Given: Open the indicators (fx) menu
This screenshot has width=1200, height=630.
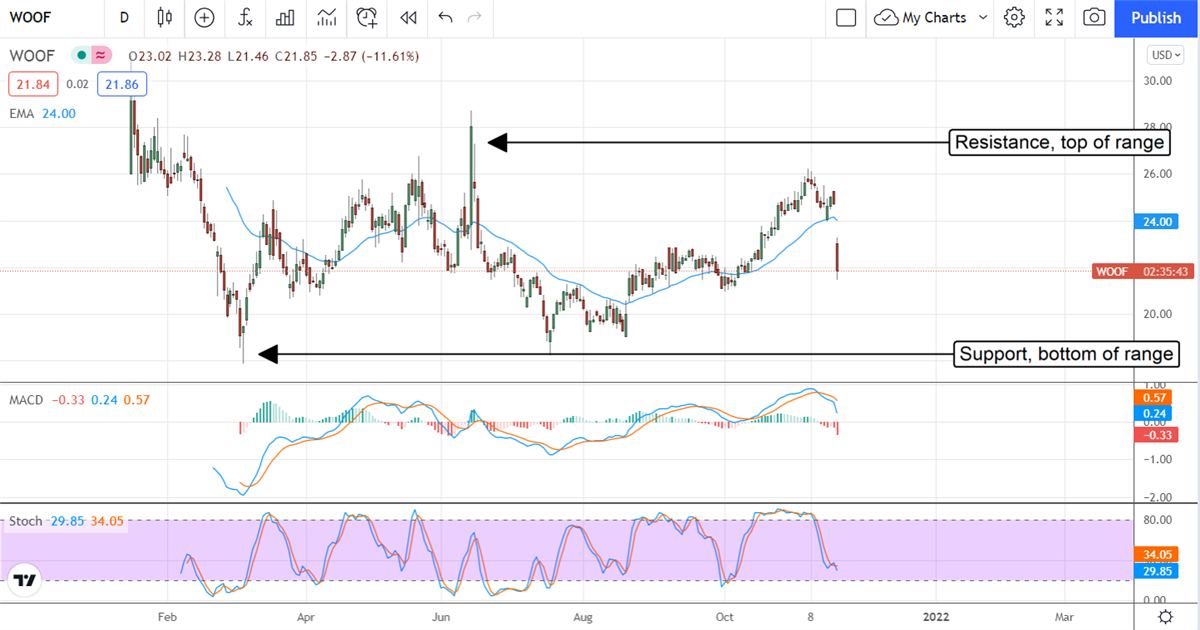Looking at the screenshot, I should 245,17.
